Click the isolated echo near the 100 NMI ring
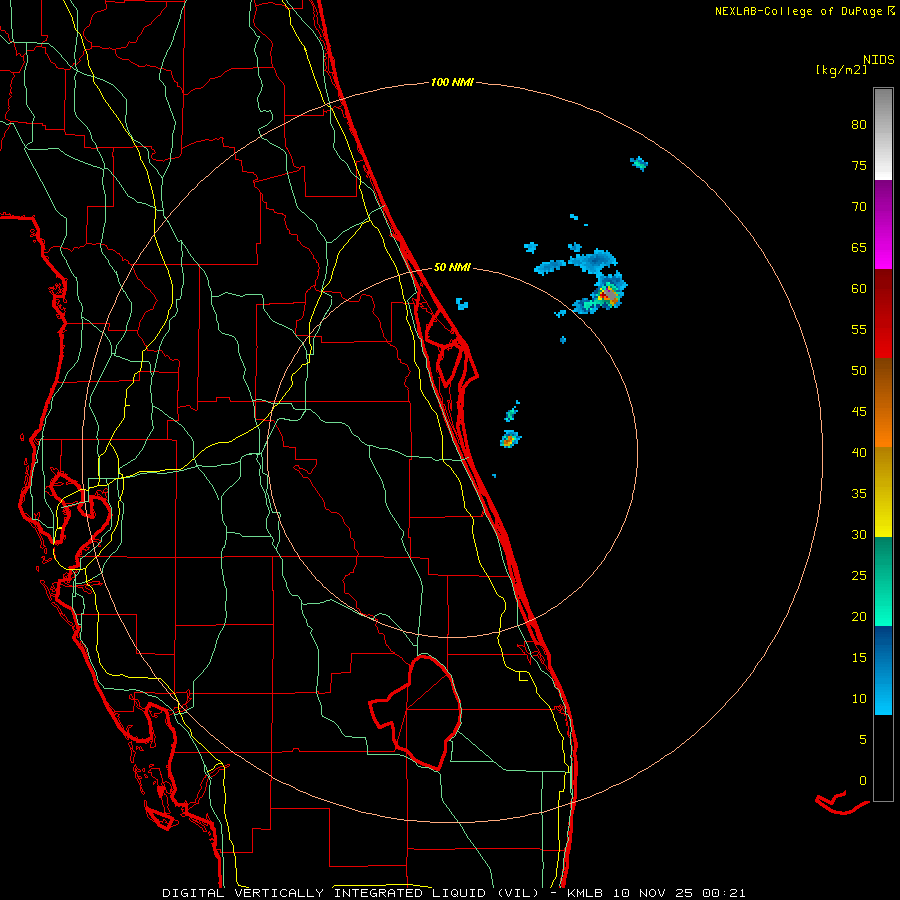The height and width of the screenshot is (900, 900). coord(639,164)
